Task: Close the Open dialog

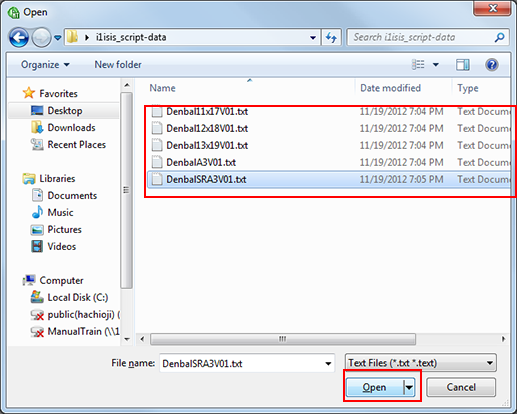Action: point(492,8)
